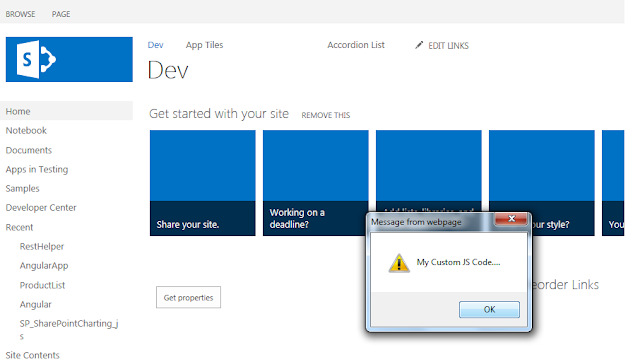Click the warning triangle icon in dialog
The height and width of the screenshot is (362, 640).
point(399,263)
